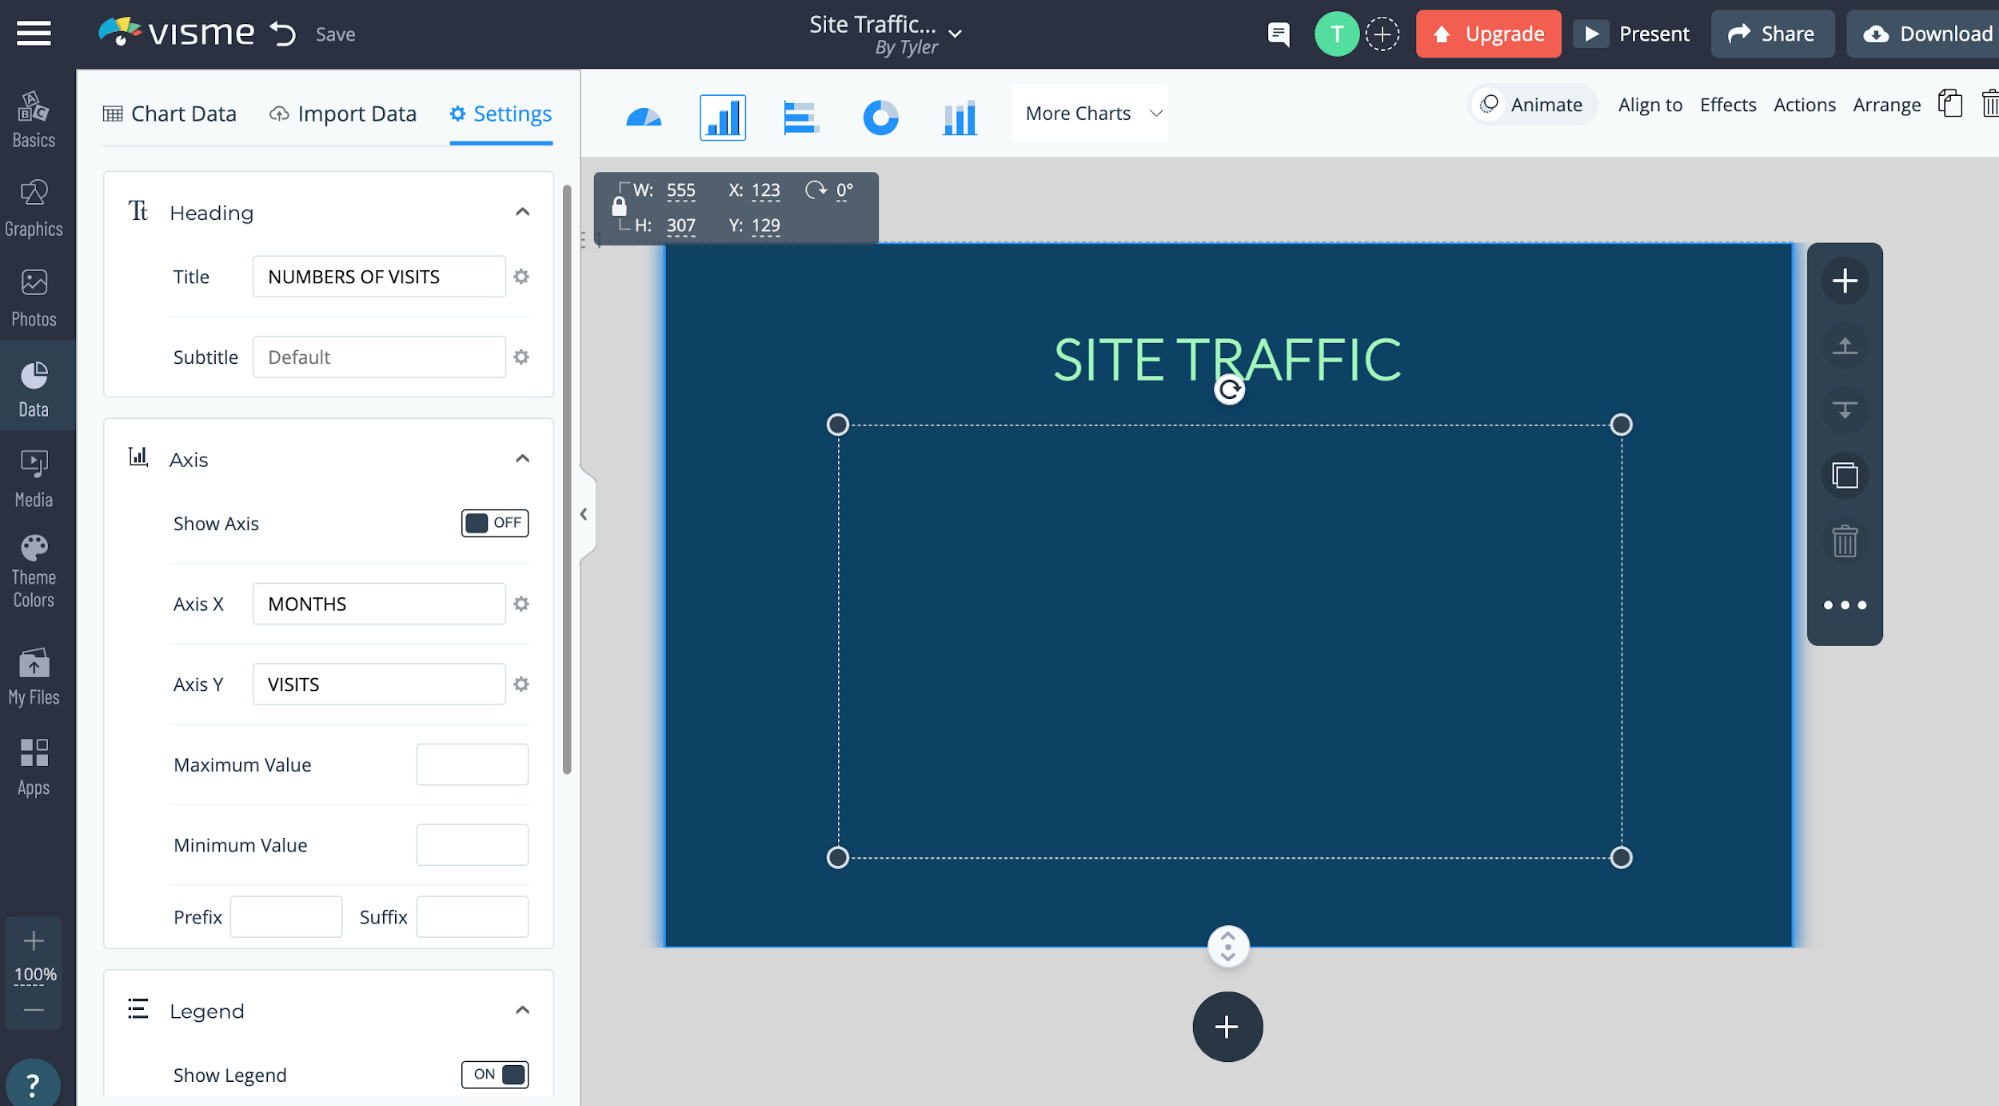
Task: Open the Align to menu
Action: tap(1650, 104)
